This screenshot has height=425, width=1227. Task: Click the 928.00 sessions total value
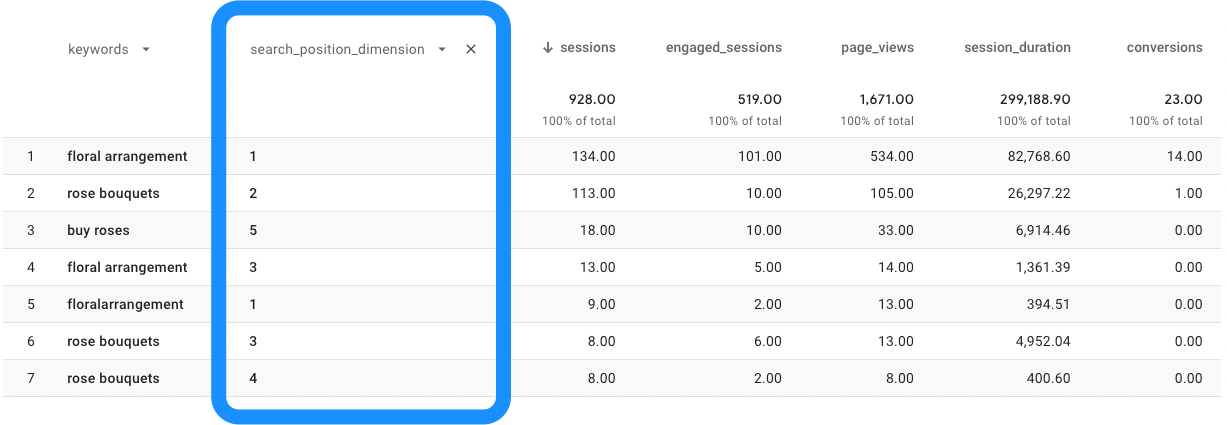click(x=591, y=99)
